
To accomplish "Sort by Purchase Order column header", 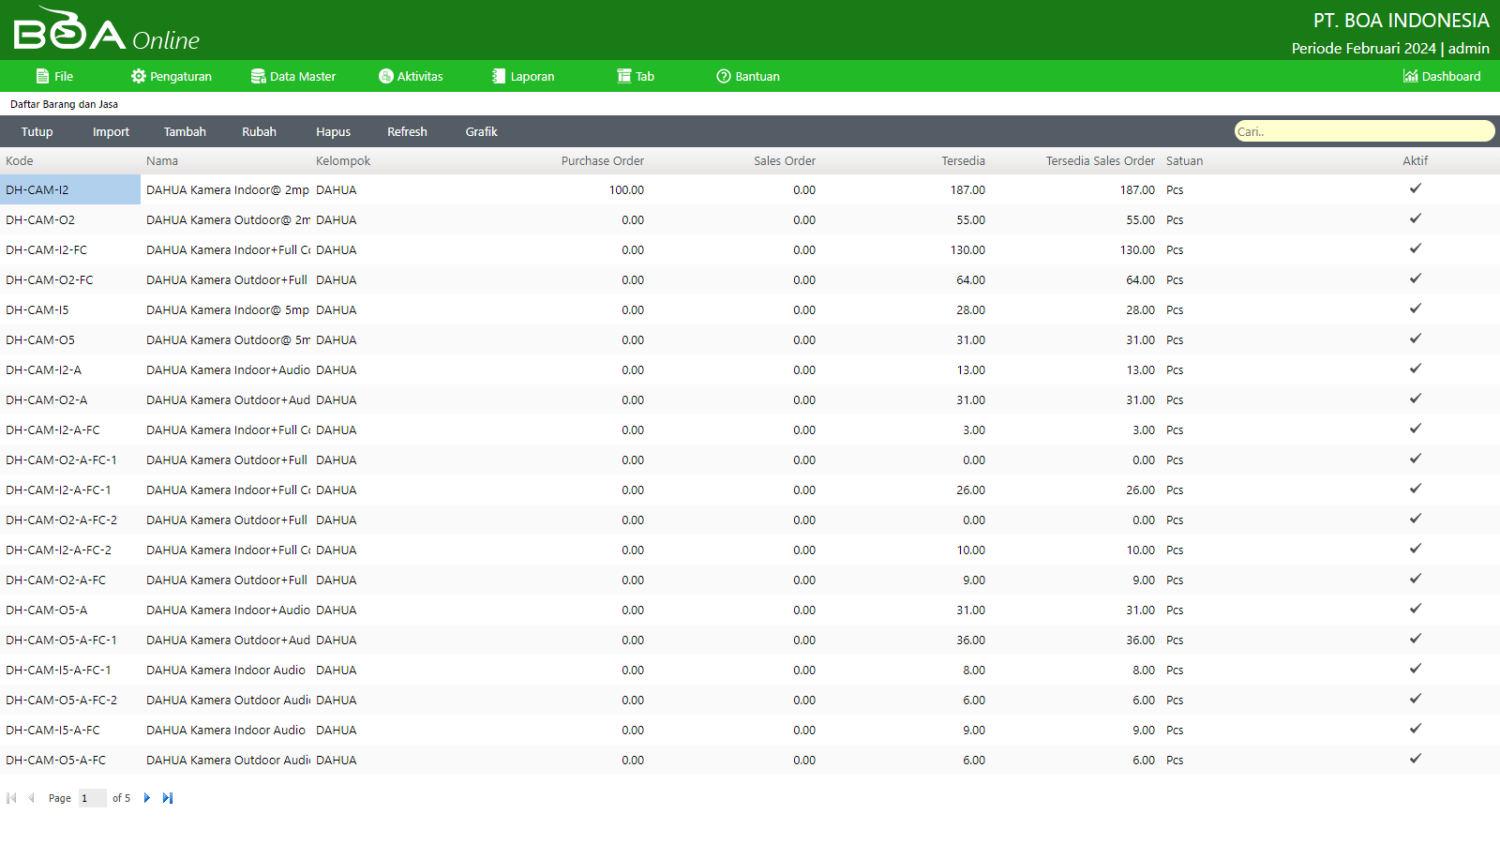I will (x=602, y=161).
